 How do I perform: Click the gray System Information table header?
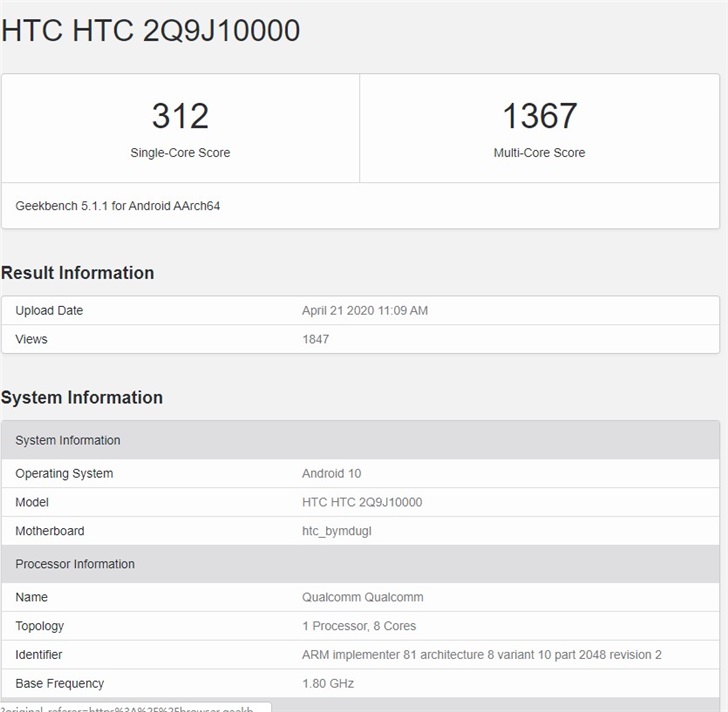pyautogui.click(x=360, y=440)
